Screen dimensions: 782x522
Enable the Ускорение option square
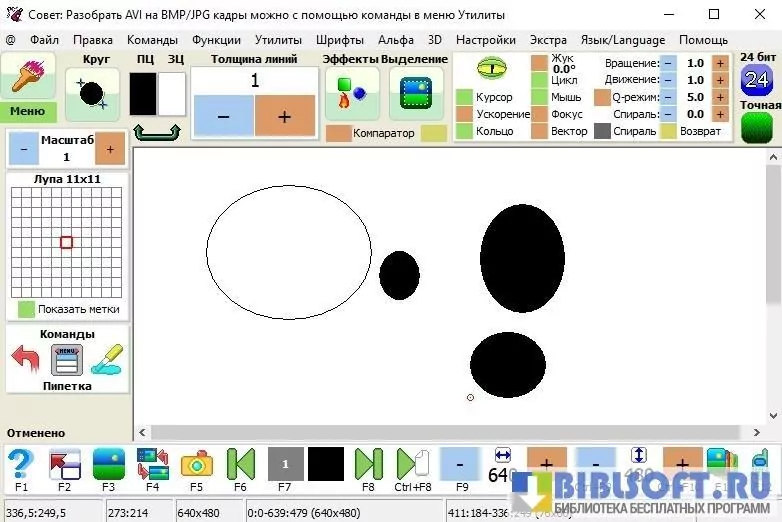coord(464,114)
